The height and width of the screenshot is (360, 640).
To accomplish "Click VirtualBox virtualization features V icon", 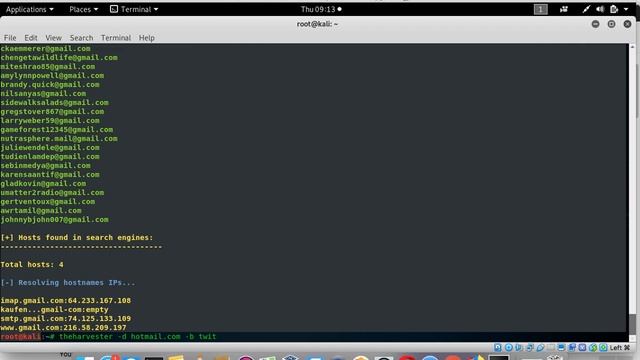I will point(582,347).
